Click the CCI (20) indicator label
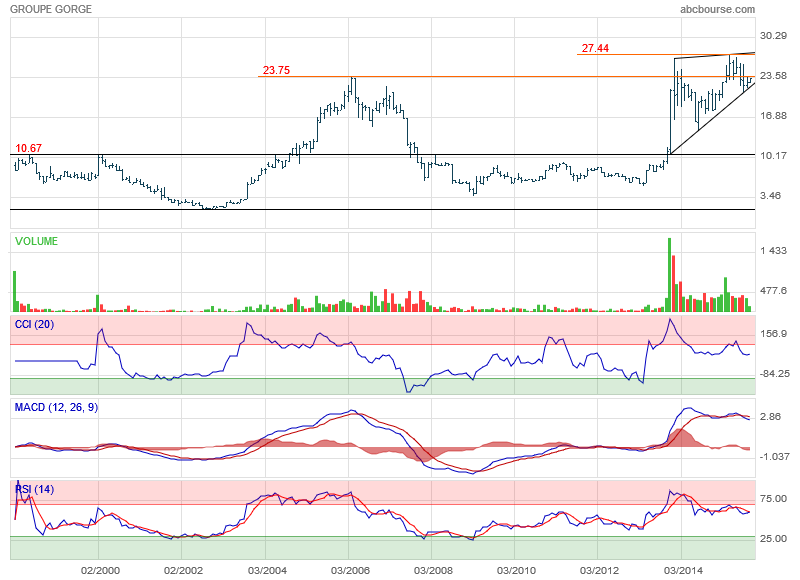800x580 pixels. pyautogui.click(x=34, y=324)
